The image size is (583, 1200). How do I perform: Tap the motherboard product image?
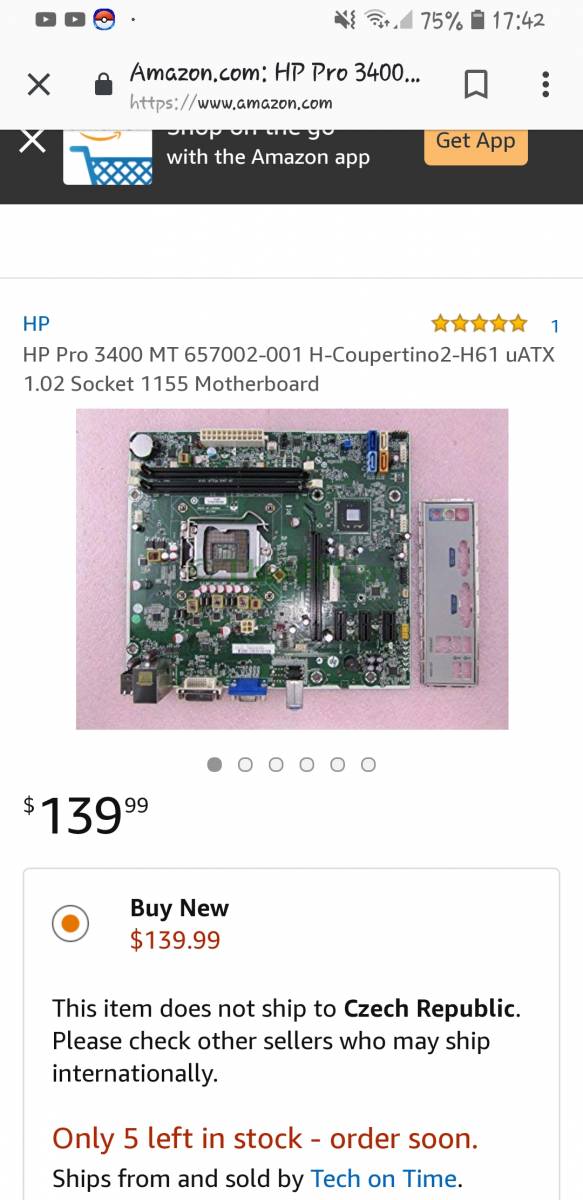tap(292, 569)
